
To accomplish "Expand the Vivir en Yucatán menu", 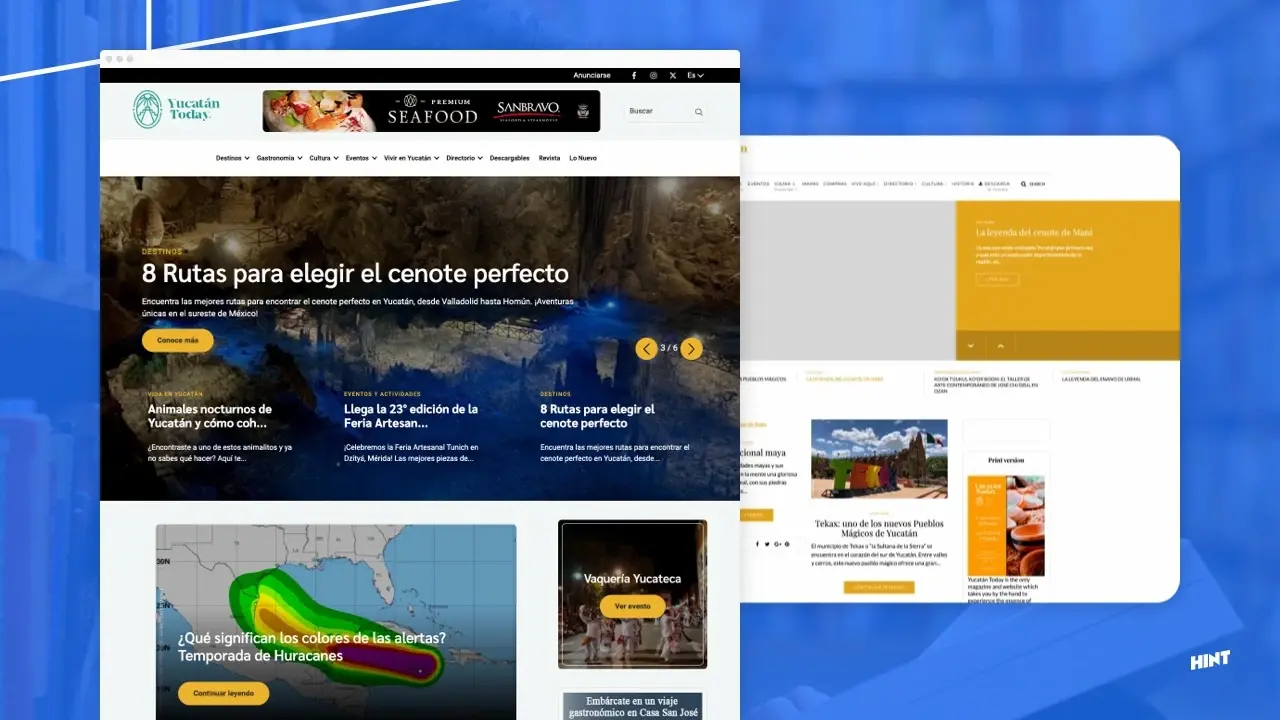I will tap(411, 158).
